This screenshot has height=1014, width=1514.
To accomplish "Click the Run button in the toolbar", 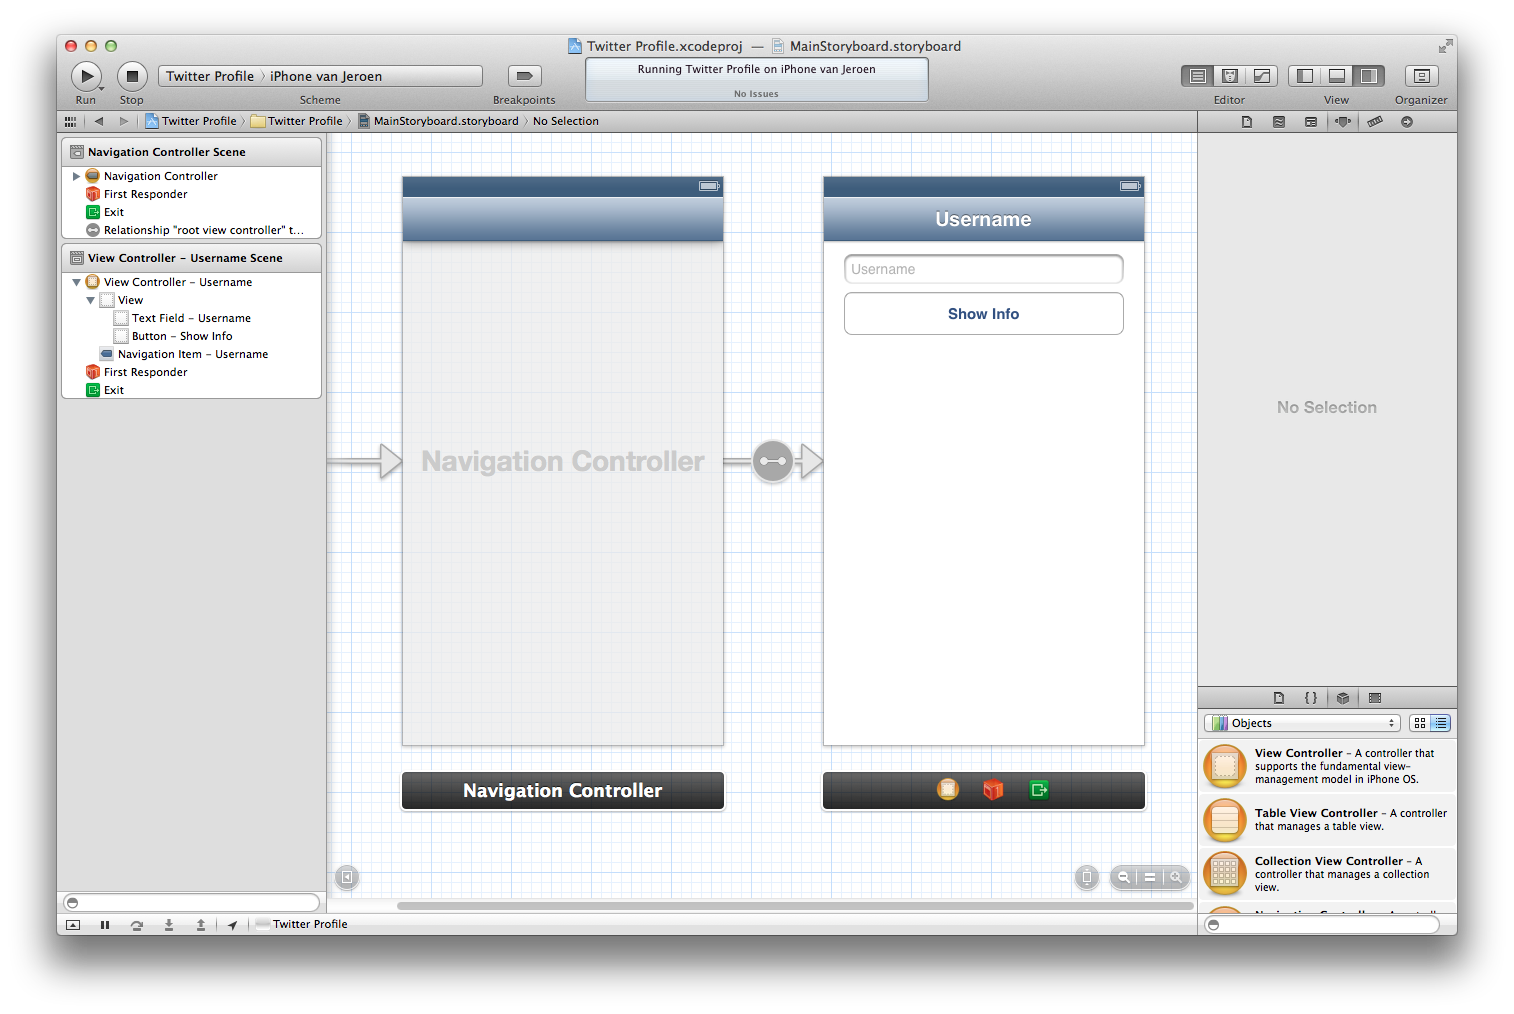I will point(86,76).
